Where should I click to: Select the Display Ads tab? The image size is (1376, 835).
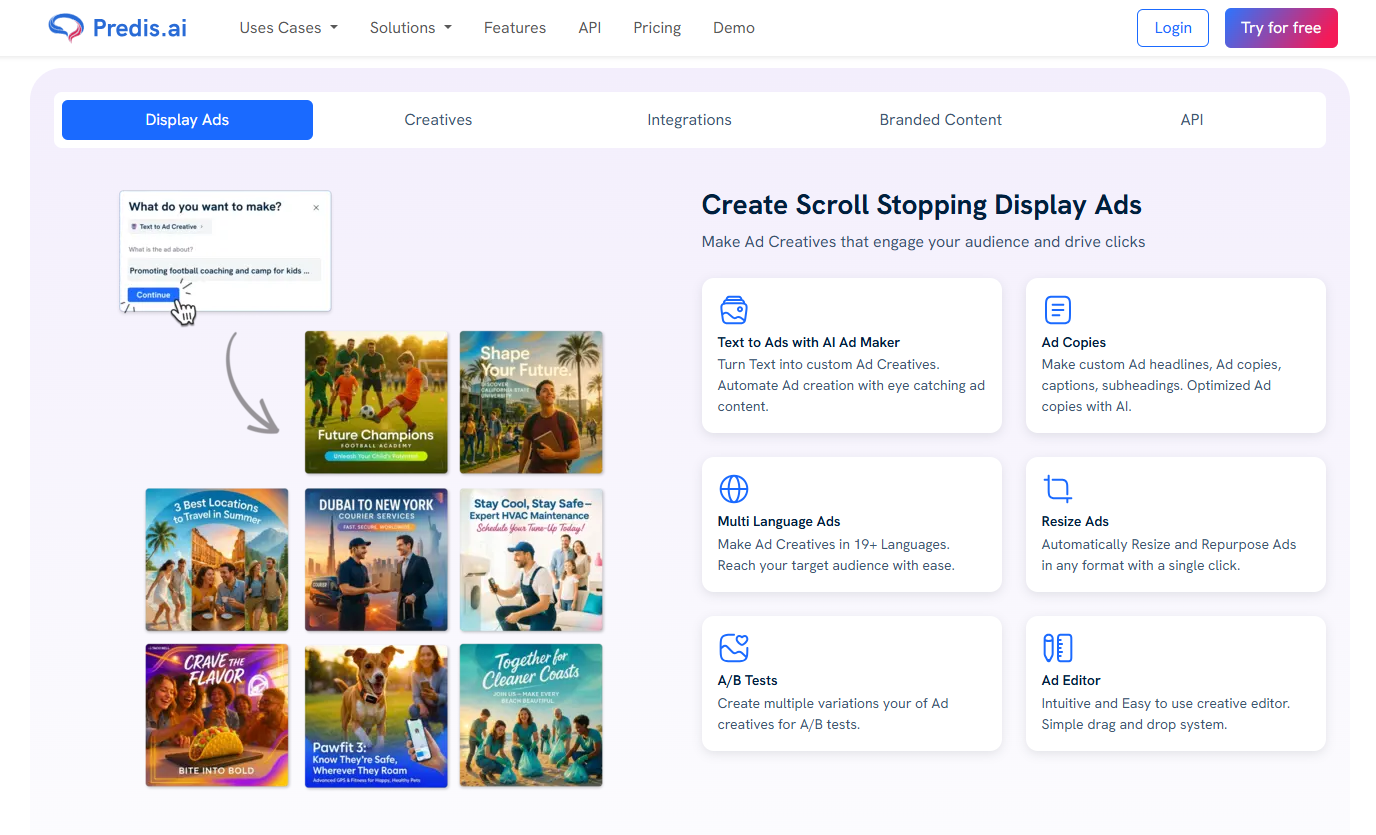click(x=187, y=120)
